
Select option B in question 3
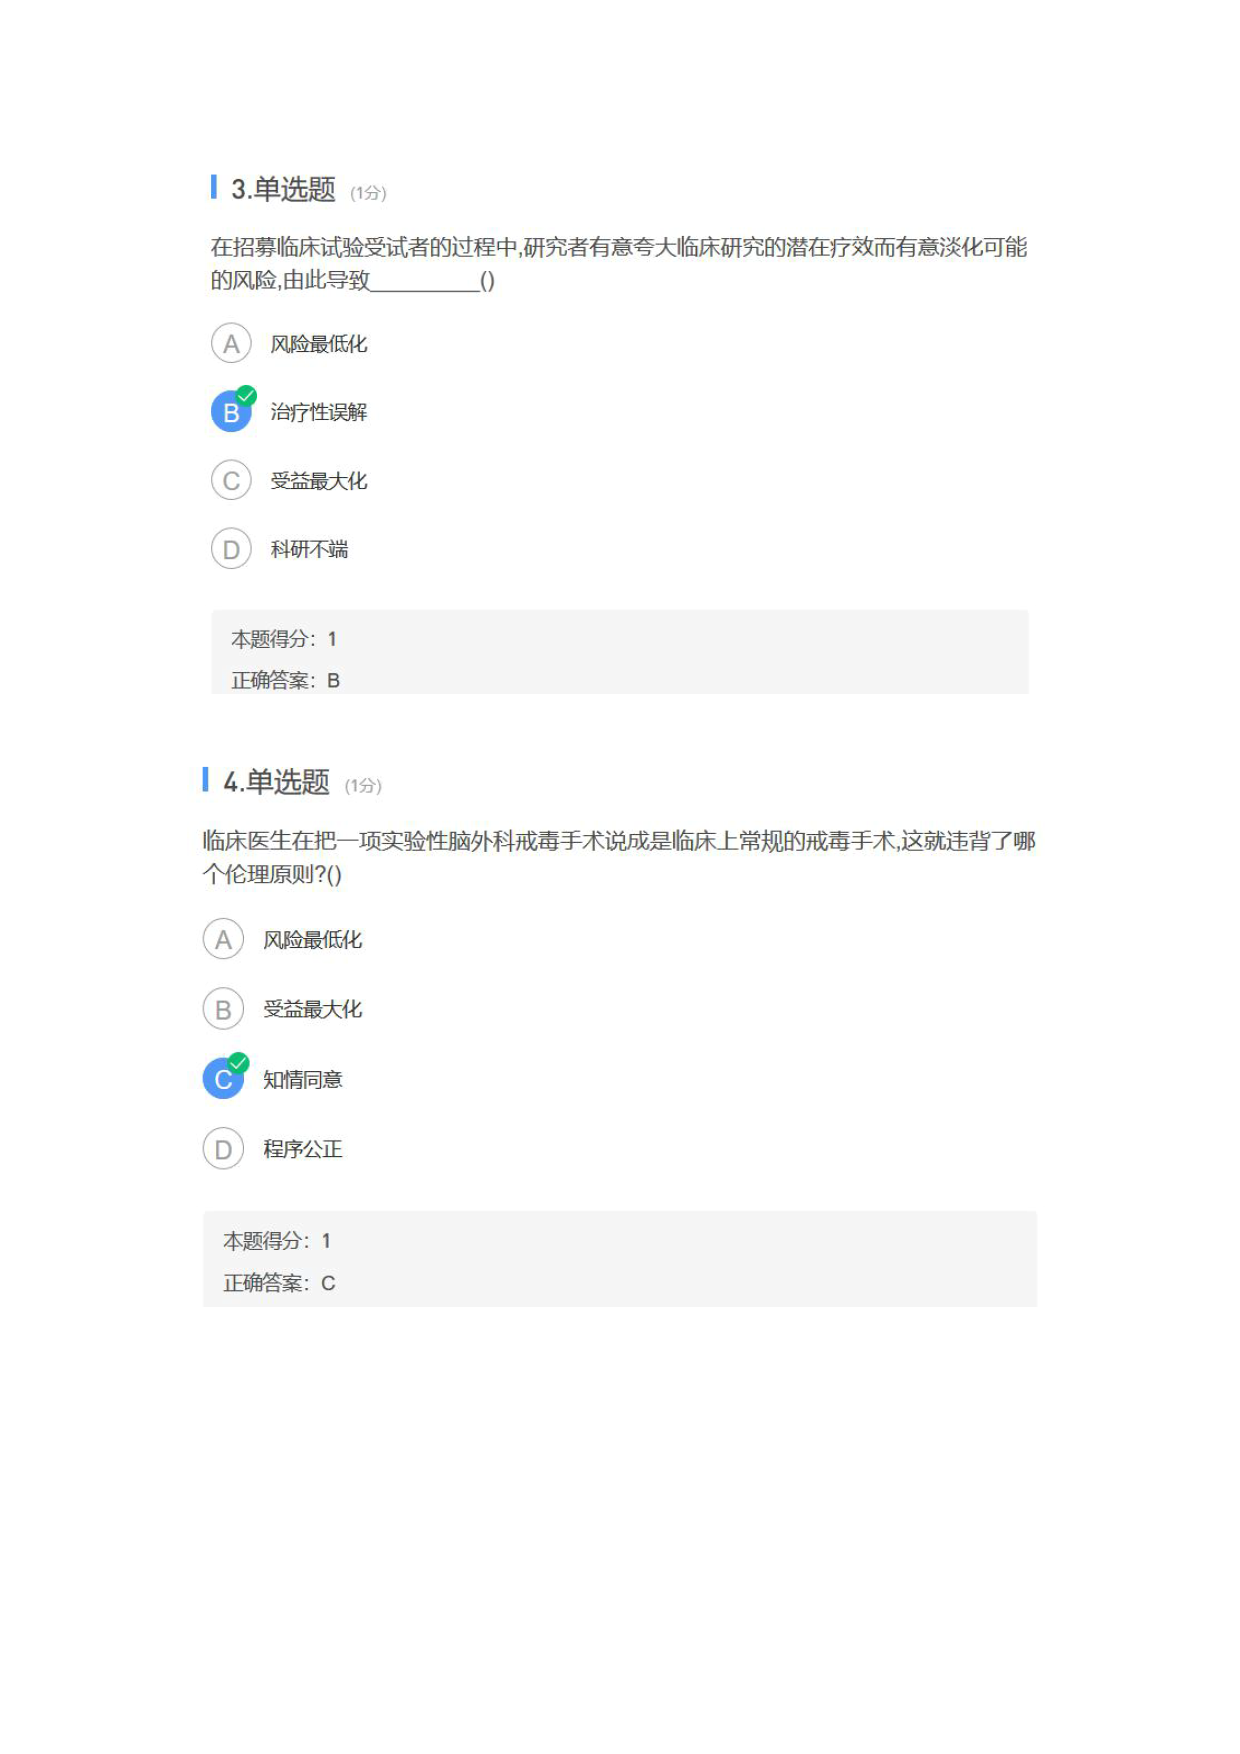tap(231, 412)
